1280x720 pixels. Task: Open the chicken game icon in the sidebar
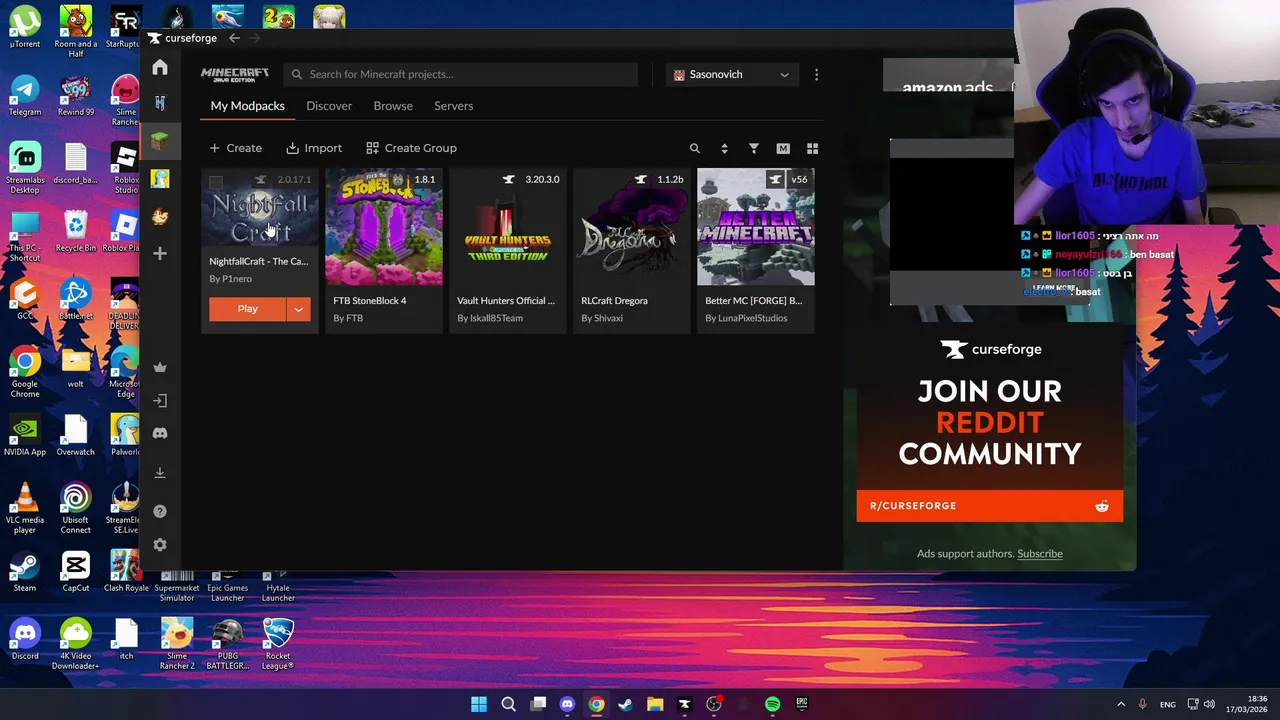click(160, 216)
